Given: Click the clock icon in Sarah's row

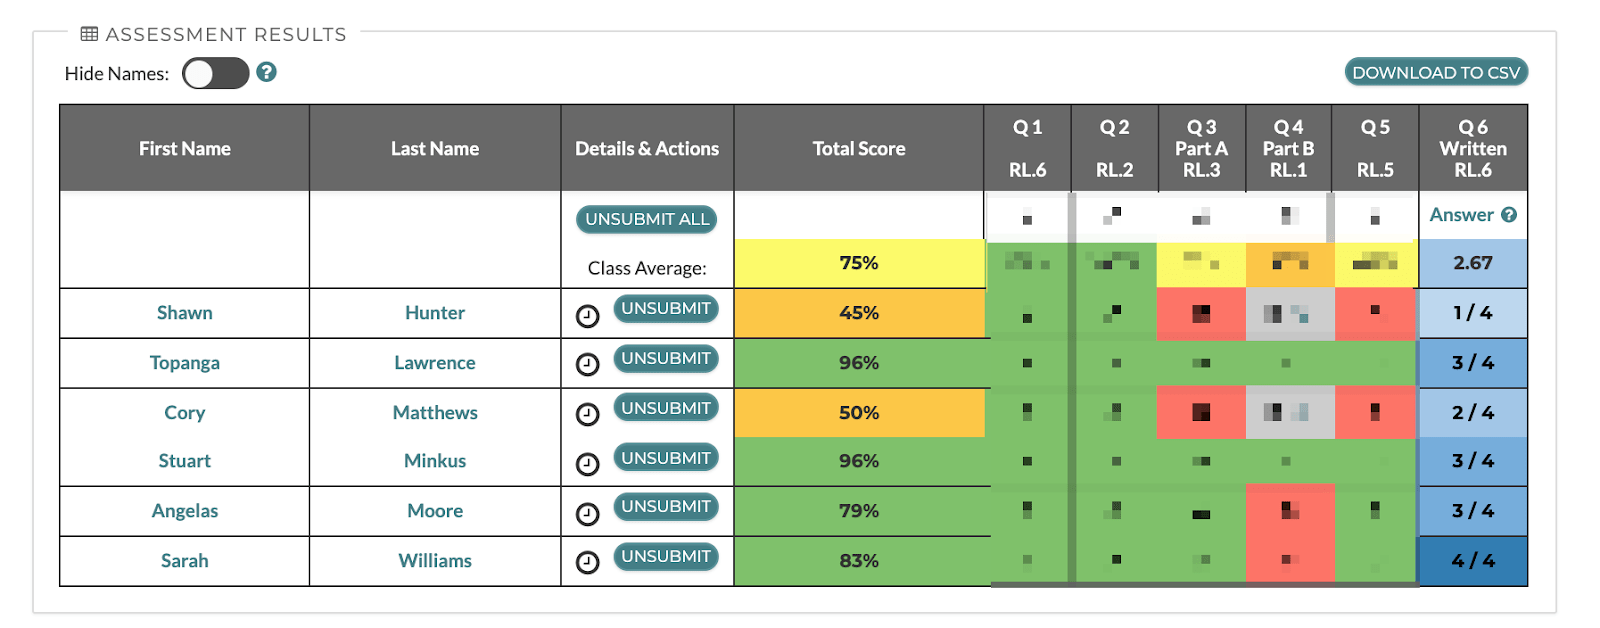Looking at the screenshot, I should coord(588,562).
